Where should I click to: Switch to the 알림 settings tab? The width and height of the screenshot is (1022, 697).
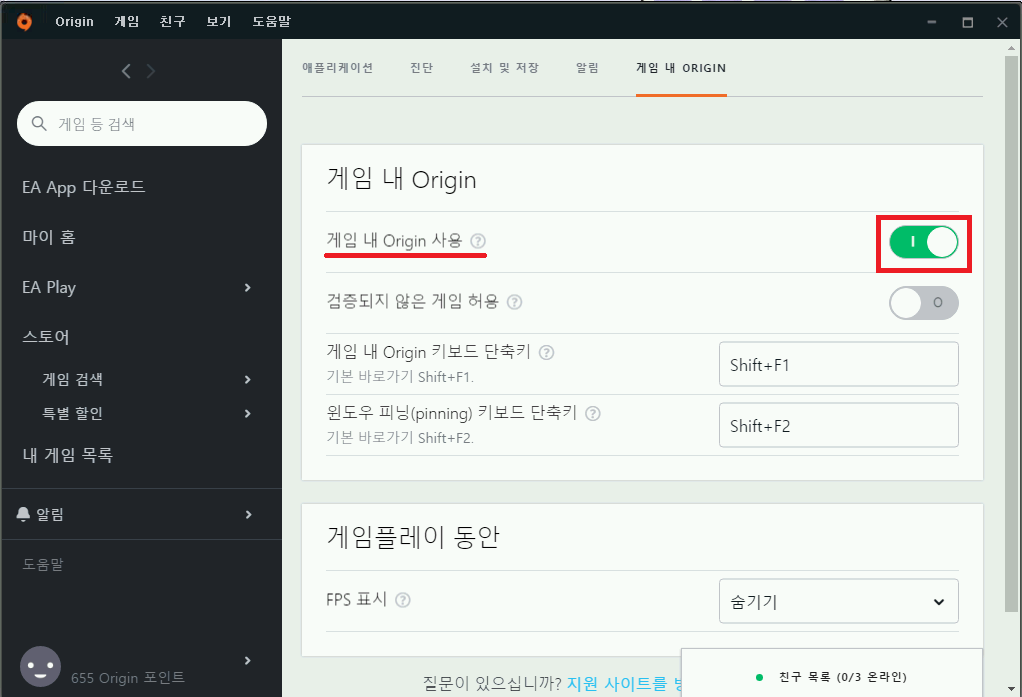[587, 68]
